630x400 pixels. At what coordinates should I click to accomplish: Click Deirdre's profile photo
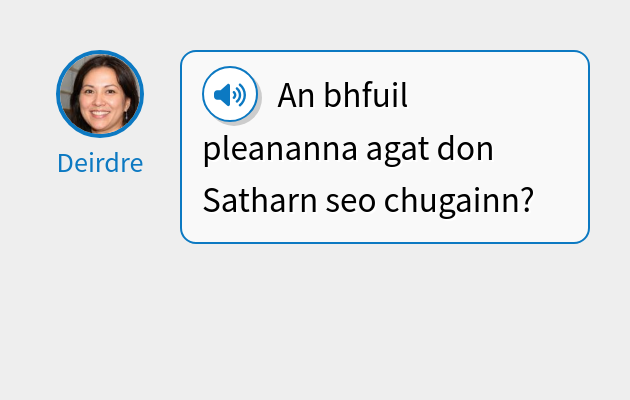100,94
